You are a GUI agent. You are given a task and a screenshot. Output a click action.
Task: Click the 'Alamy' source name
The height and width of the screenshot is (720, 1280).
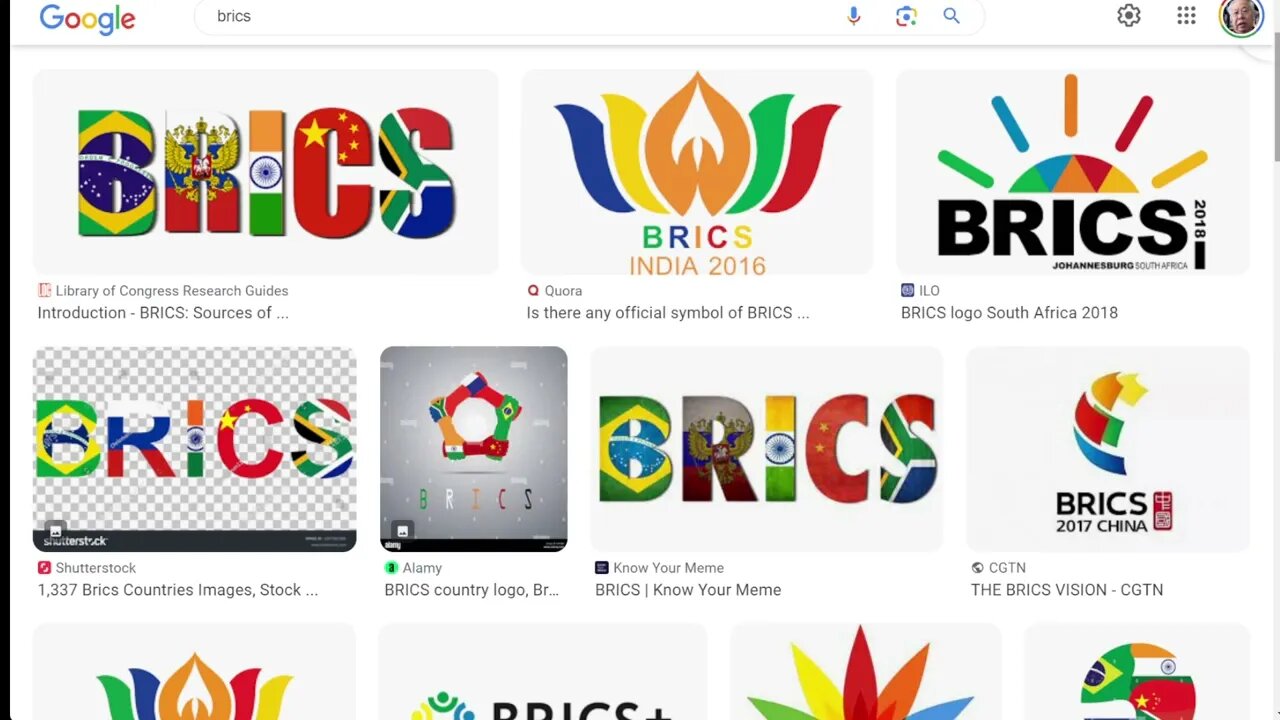pyautogui.click(x=422, y=567)
